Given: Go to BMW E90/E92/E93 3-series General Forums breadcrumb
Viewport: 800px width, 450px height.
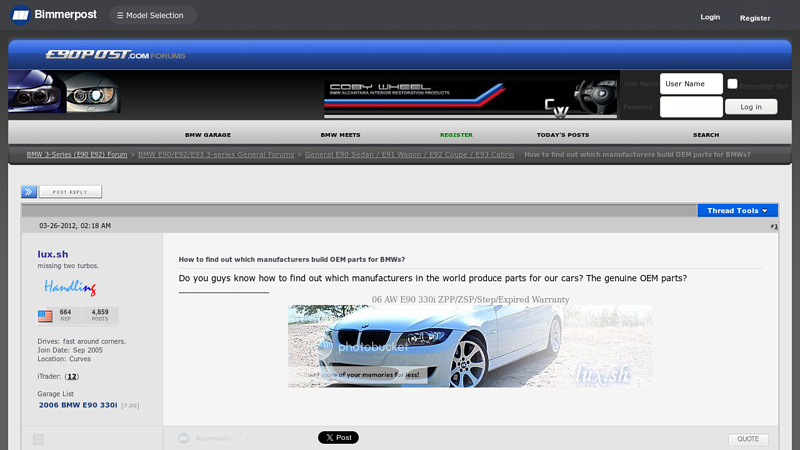Looking at the screenshot, I should (216, 154).
